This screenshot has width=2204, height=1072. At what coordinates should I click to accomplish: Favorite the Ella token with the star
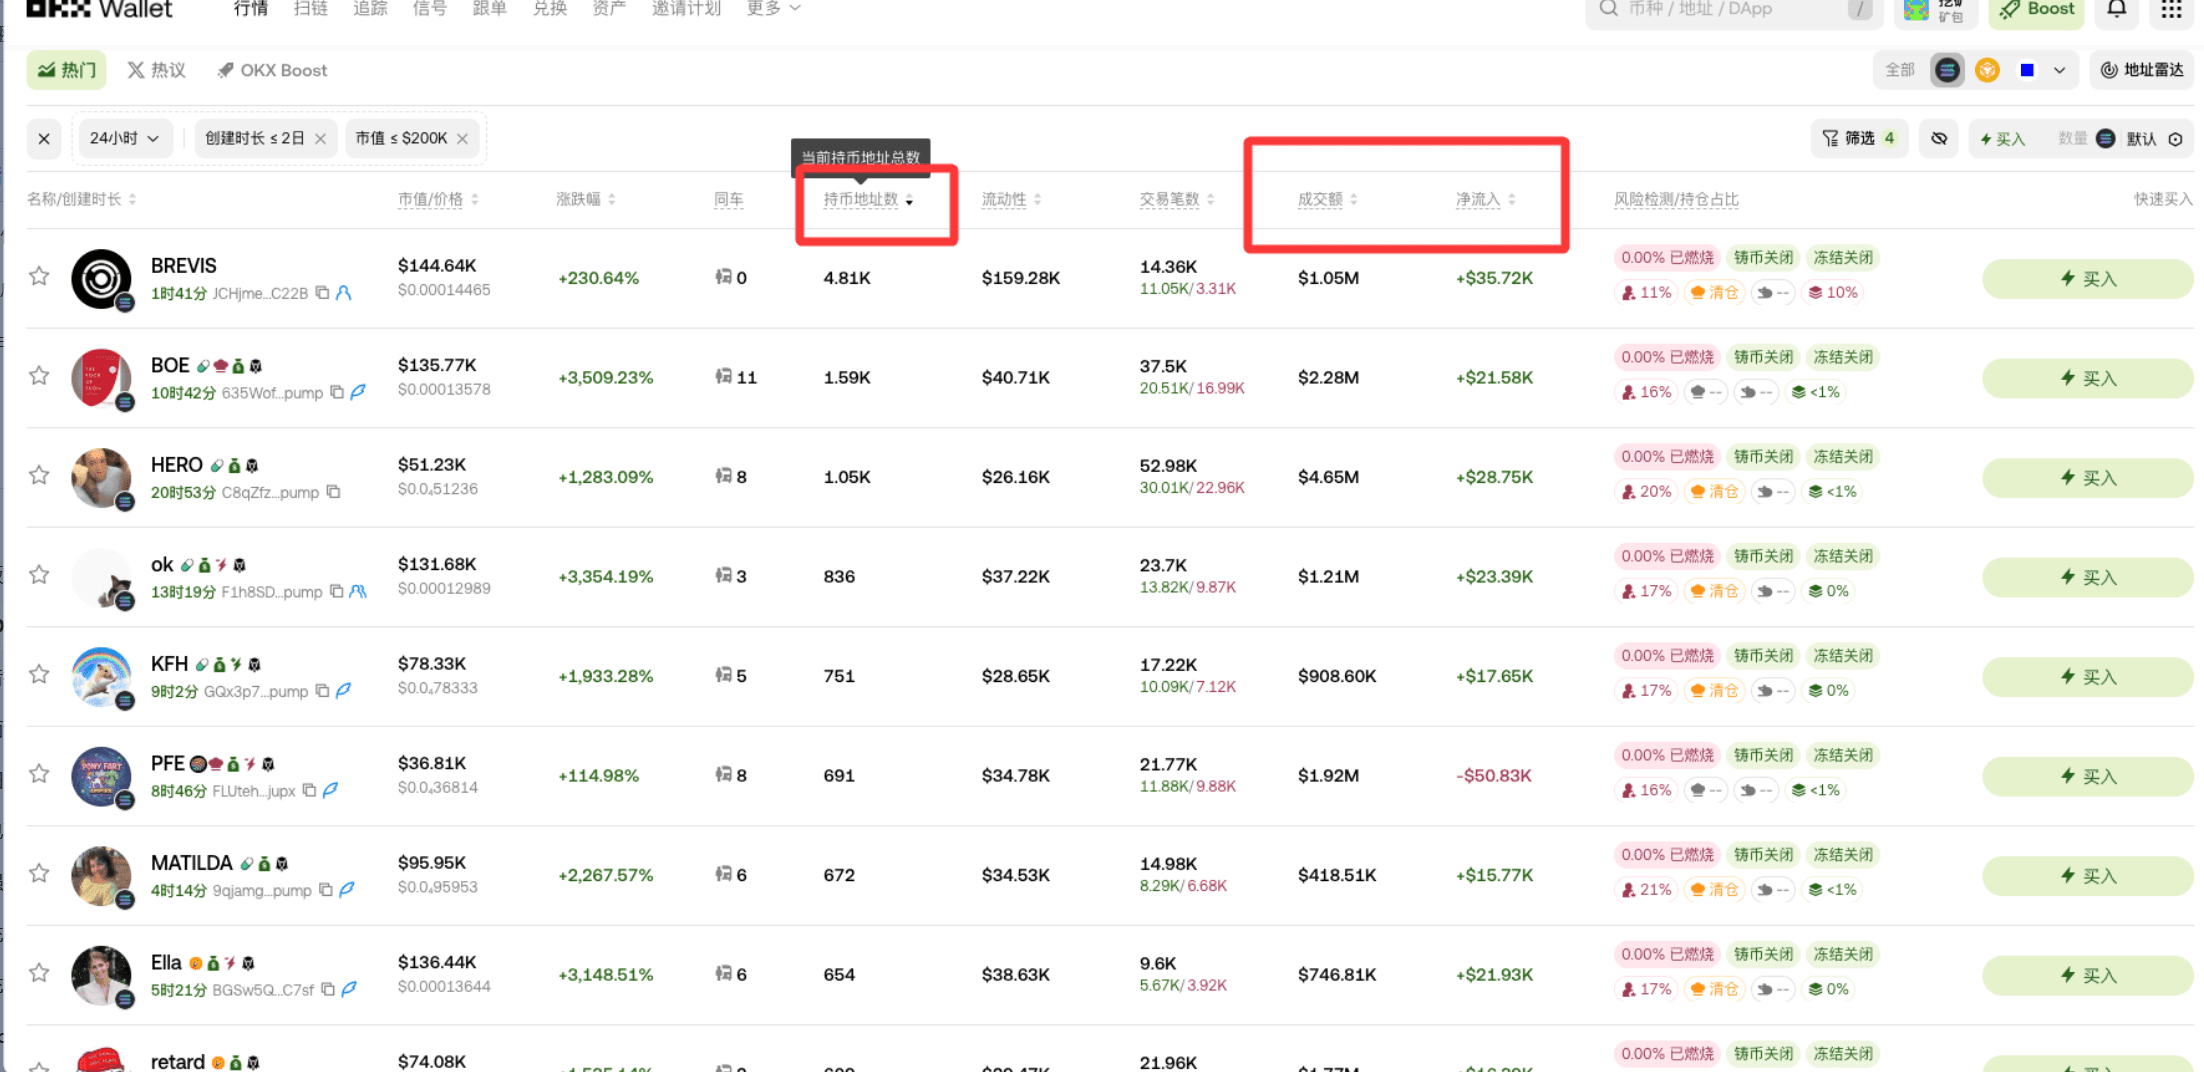[39, 972]
